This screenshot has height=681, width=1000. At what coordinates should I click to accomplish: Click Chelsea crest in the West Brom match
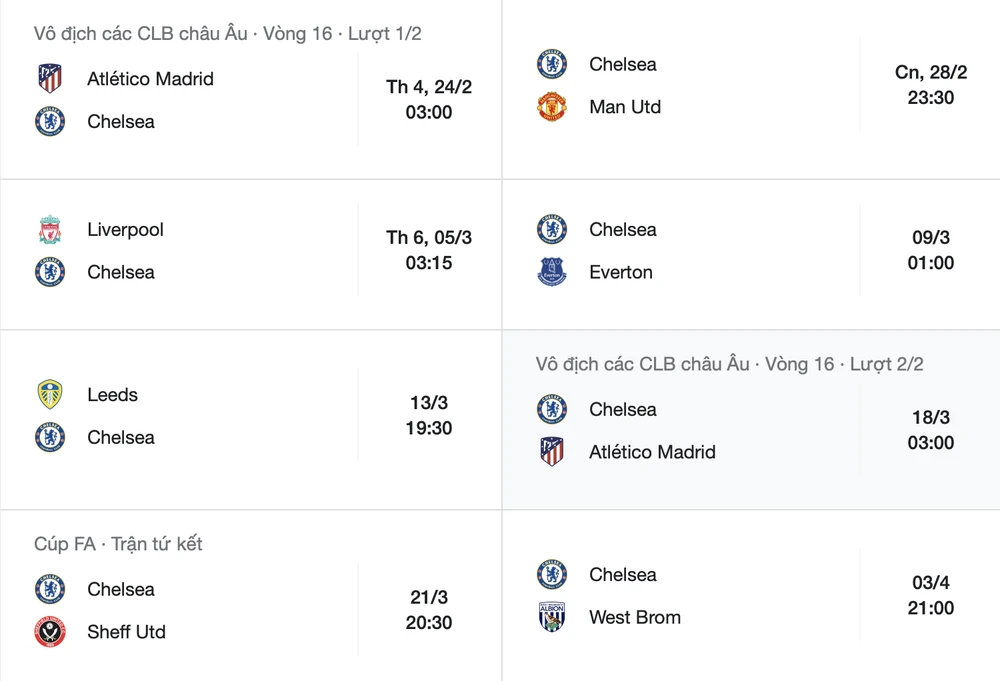(x=552, y=575)
